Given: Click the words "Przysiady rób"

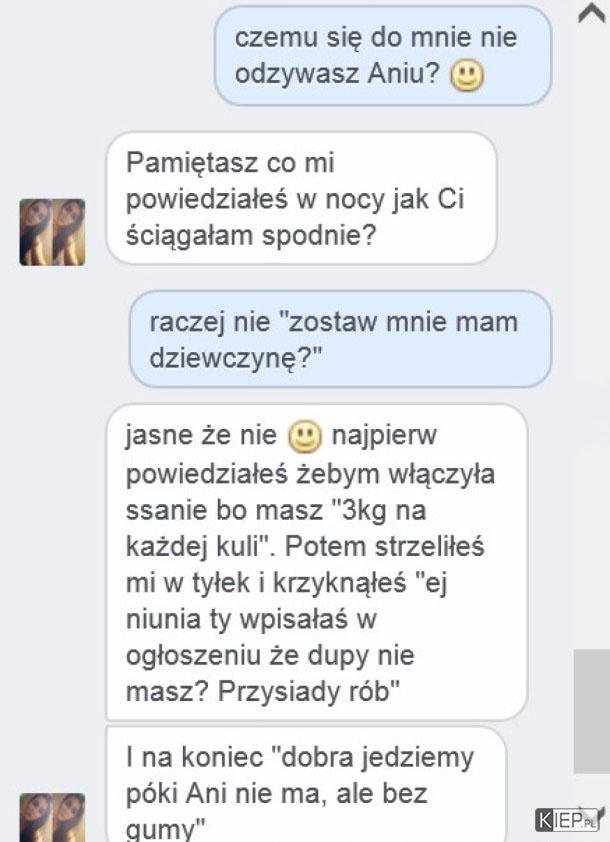Looking at the screenshot, I should click(309, 693).
